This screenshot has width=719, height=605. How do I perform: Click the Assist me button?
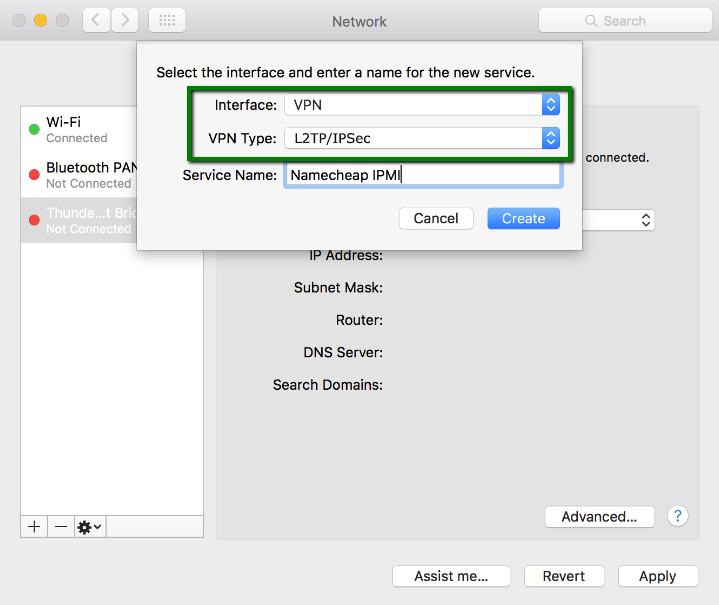point(449,576)
